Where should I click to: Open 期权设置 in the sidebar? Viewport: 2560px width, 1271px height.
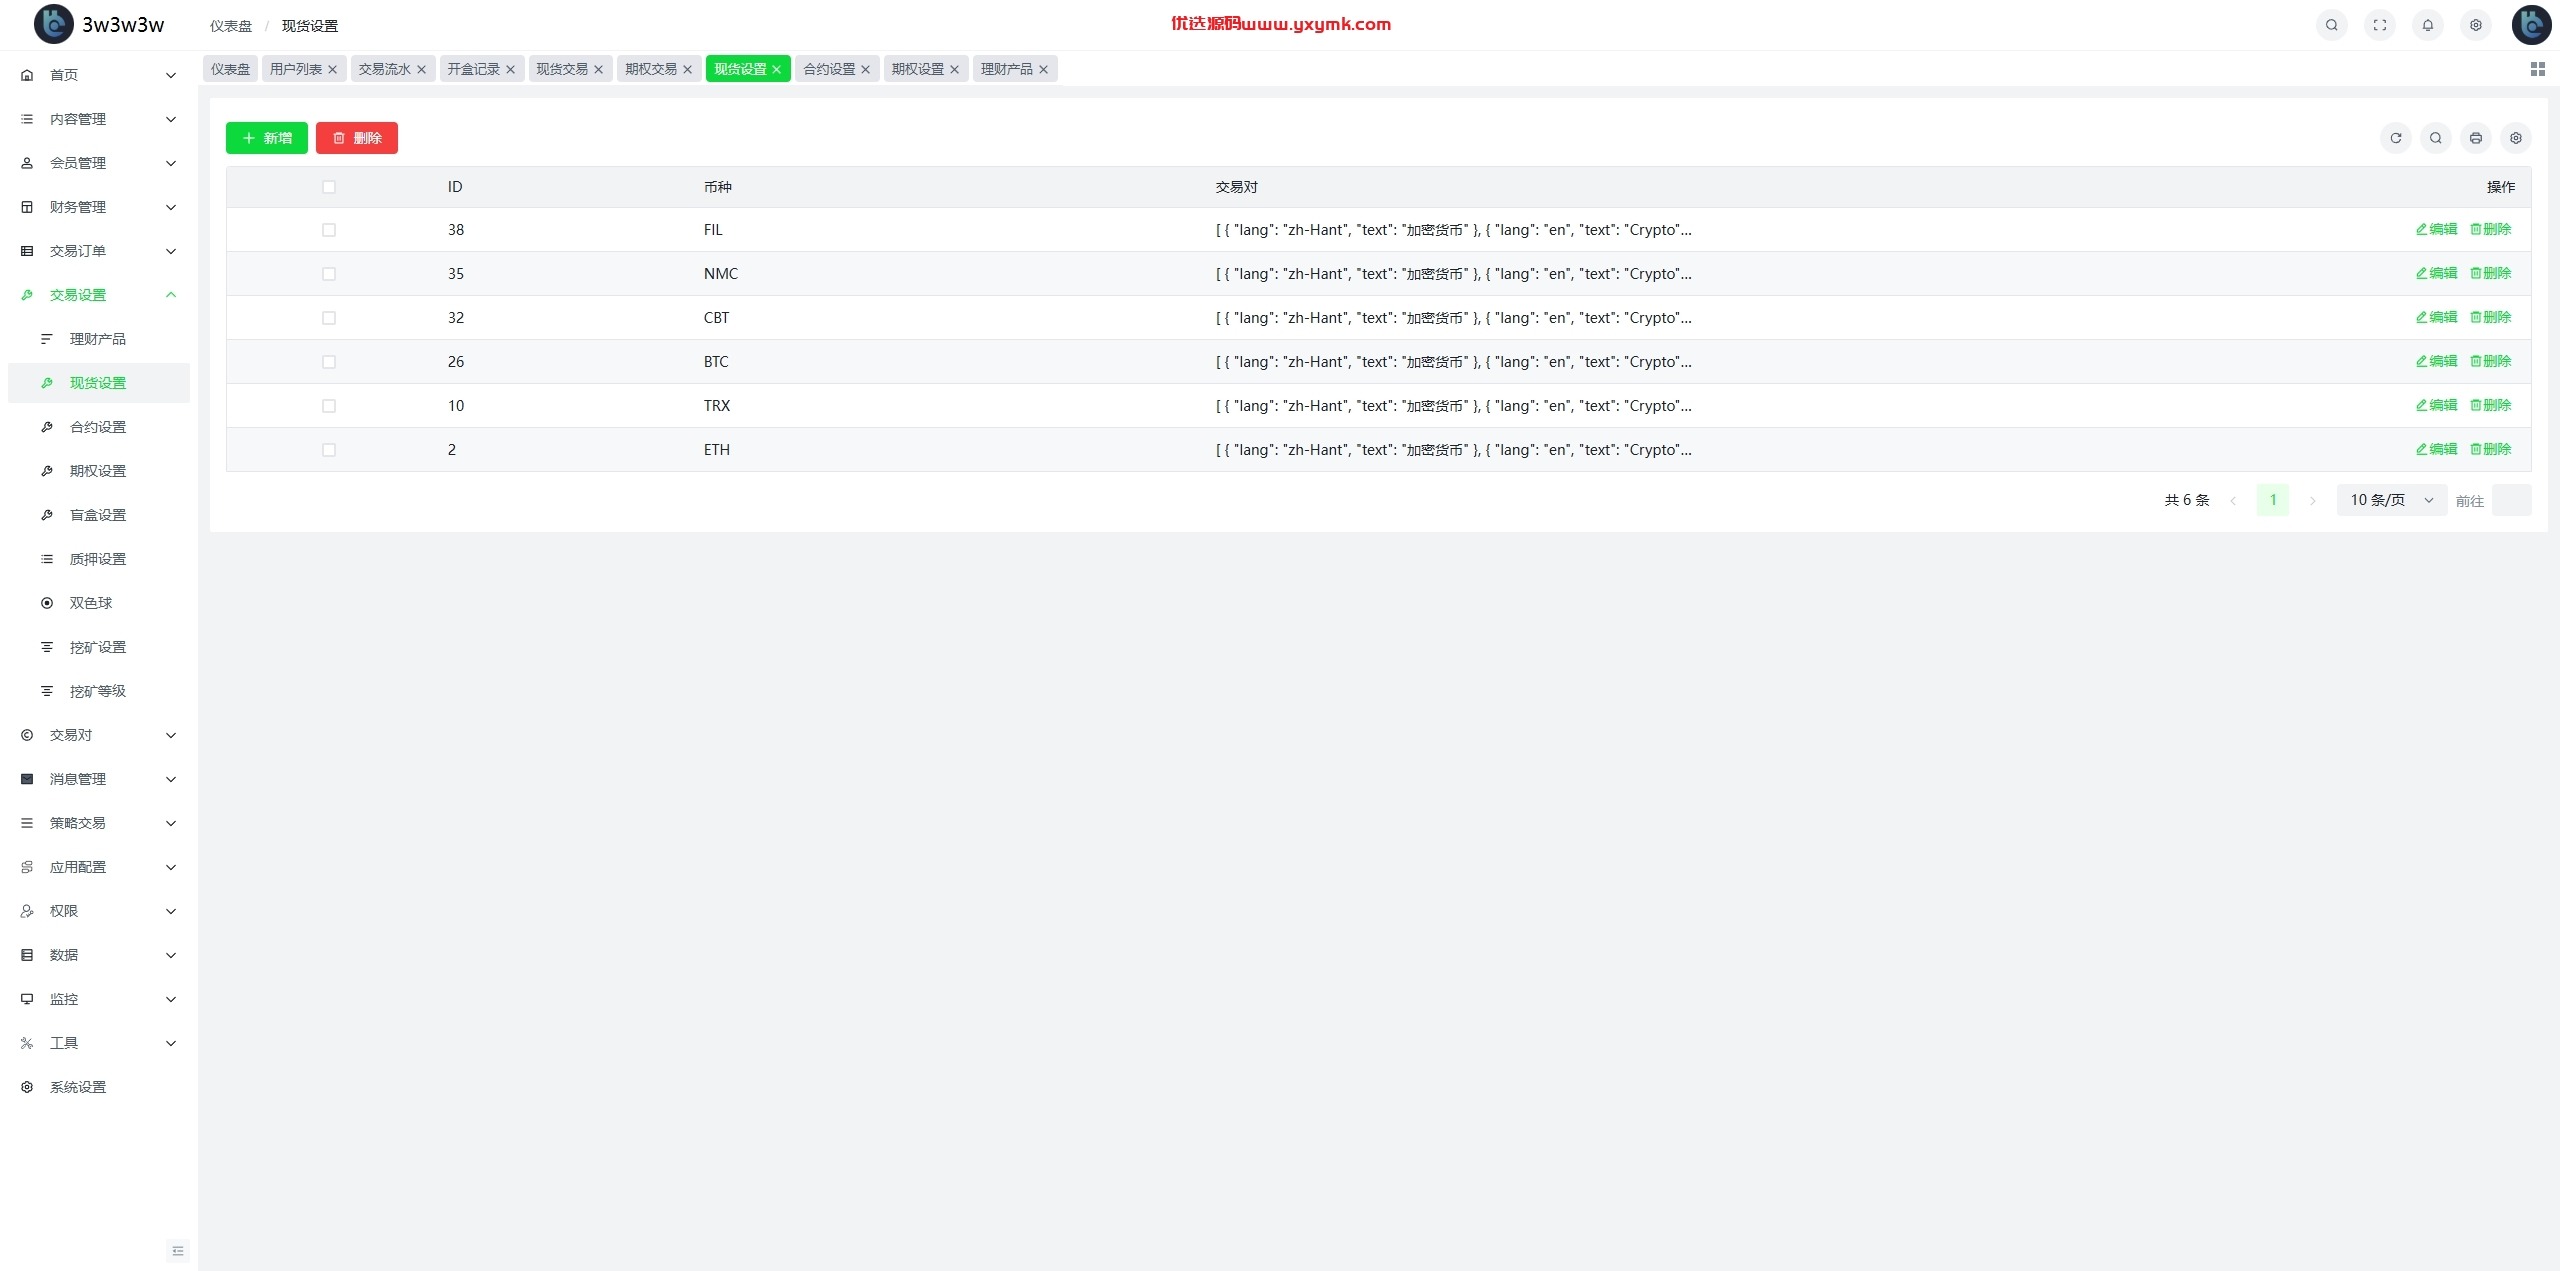(x=98, y=471)
